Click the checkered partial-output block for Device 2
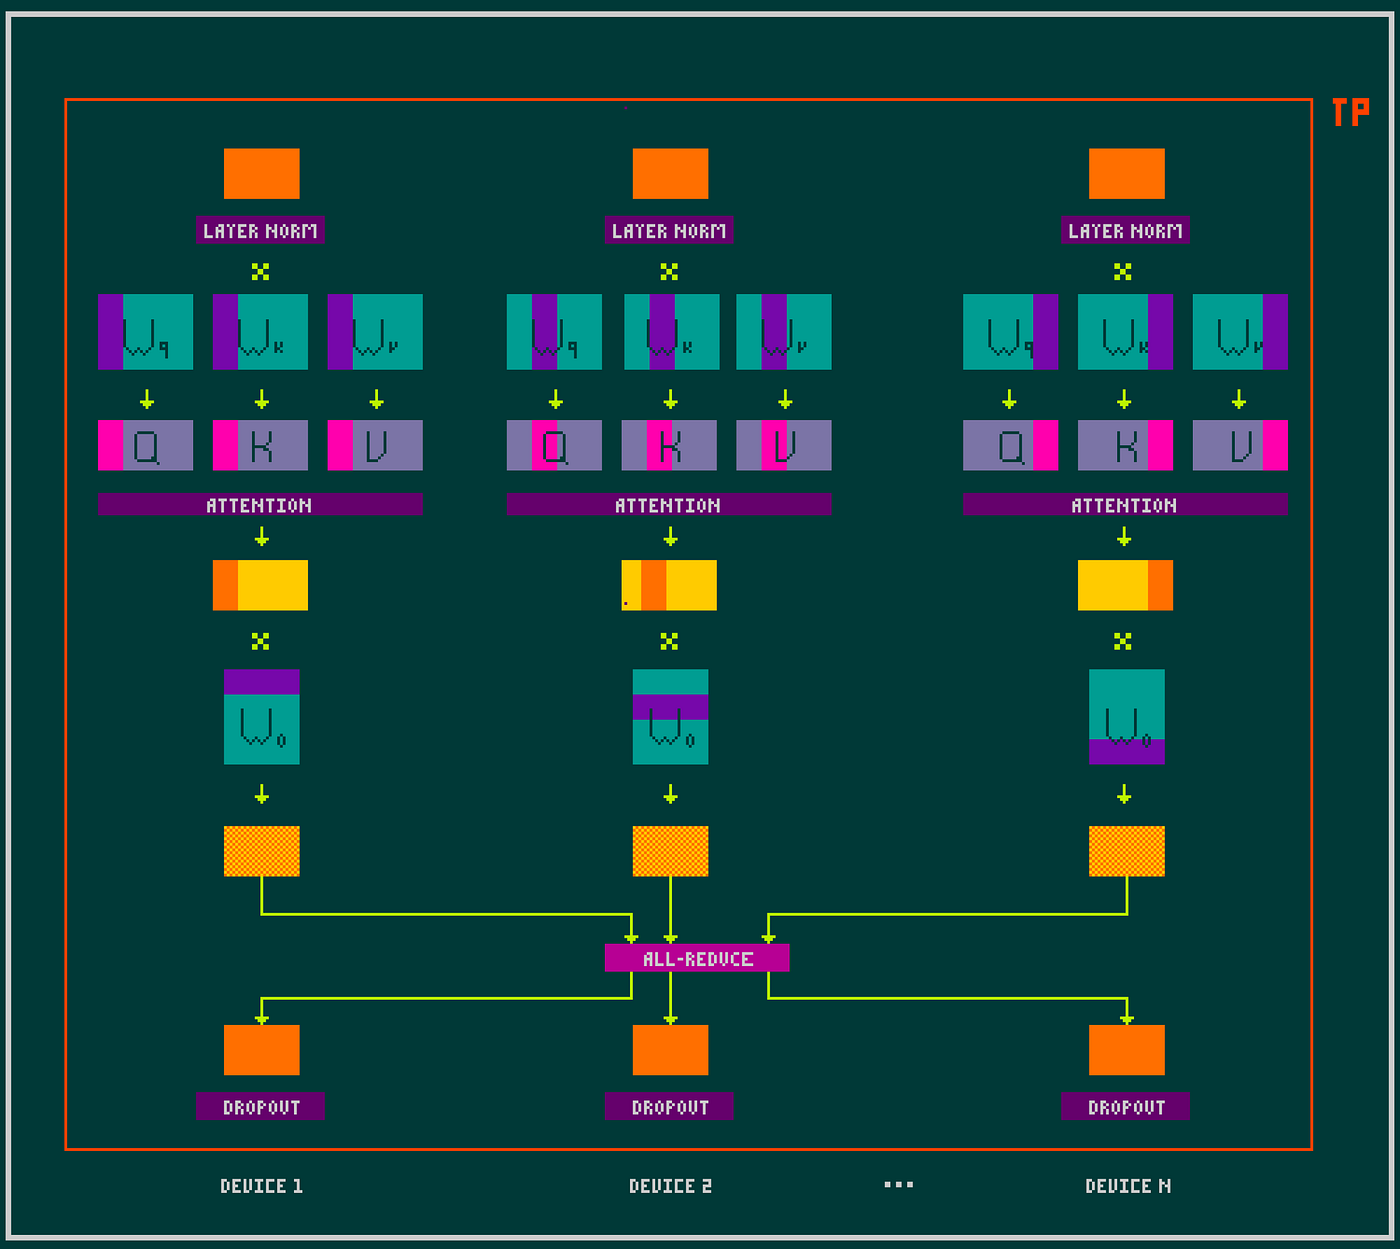 coord(671,851)
